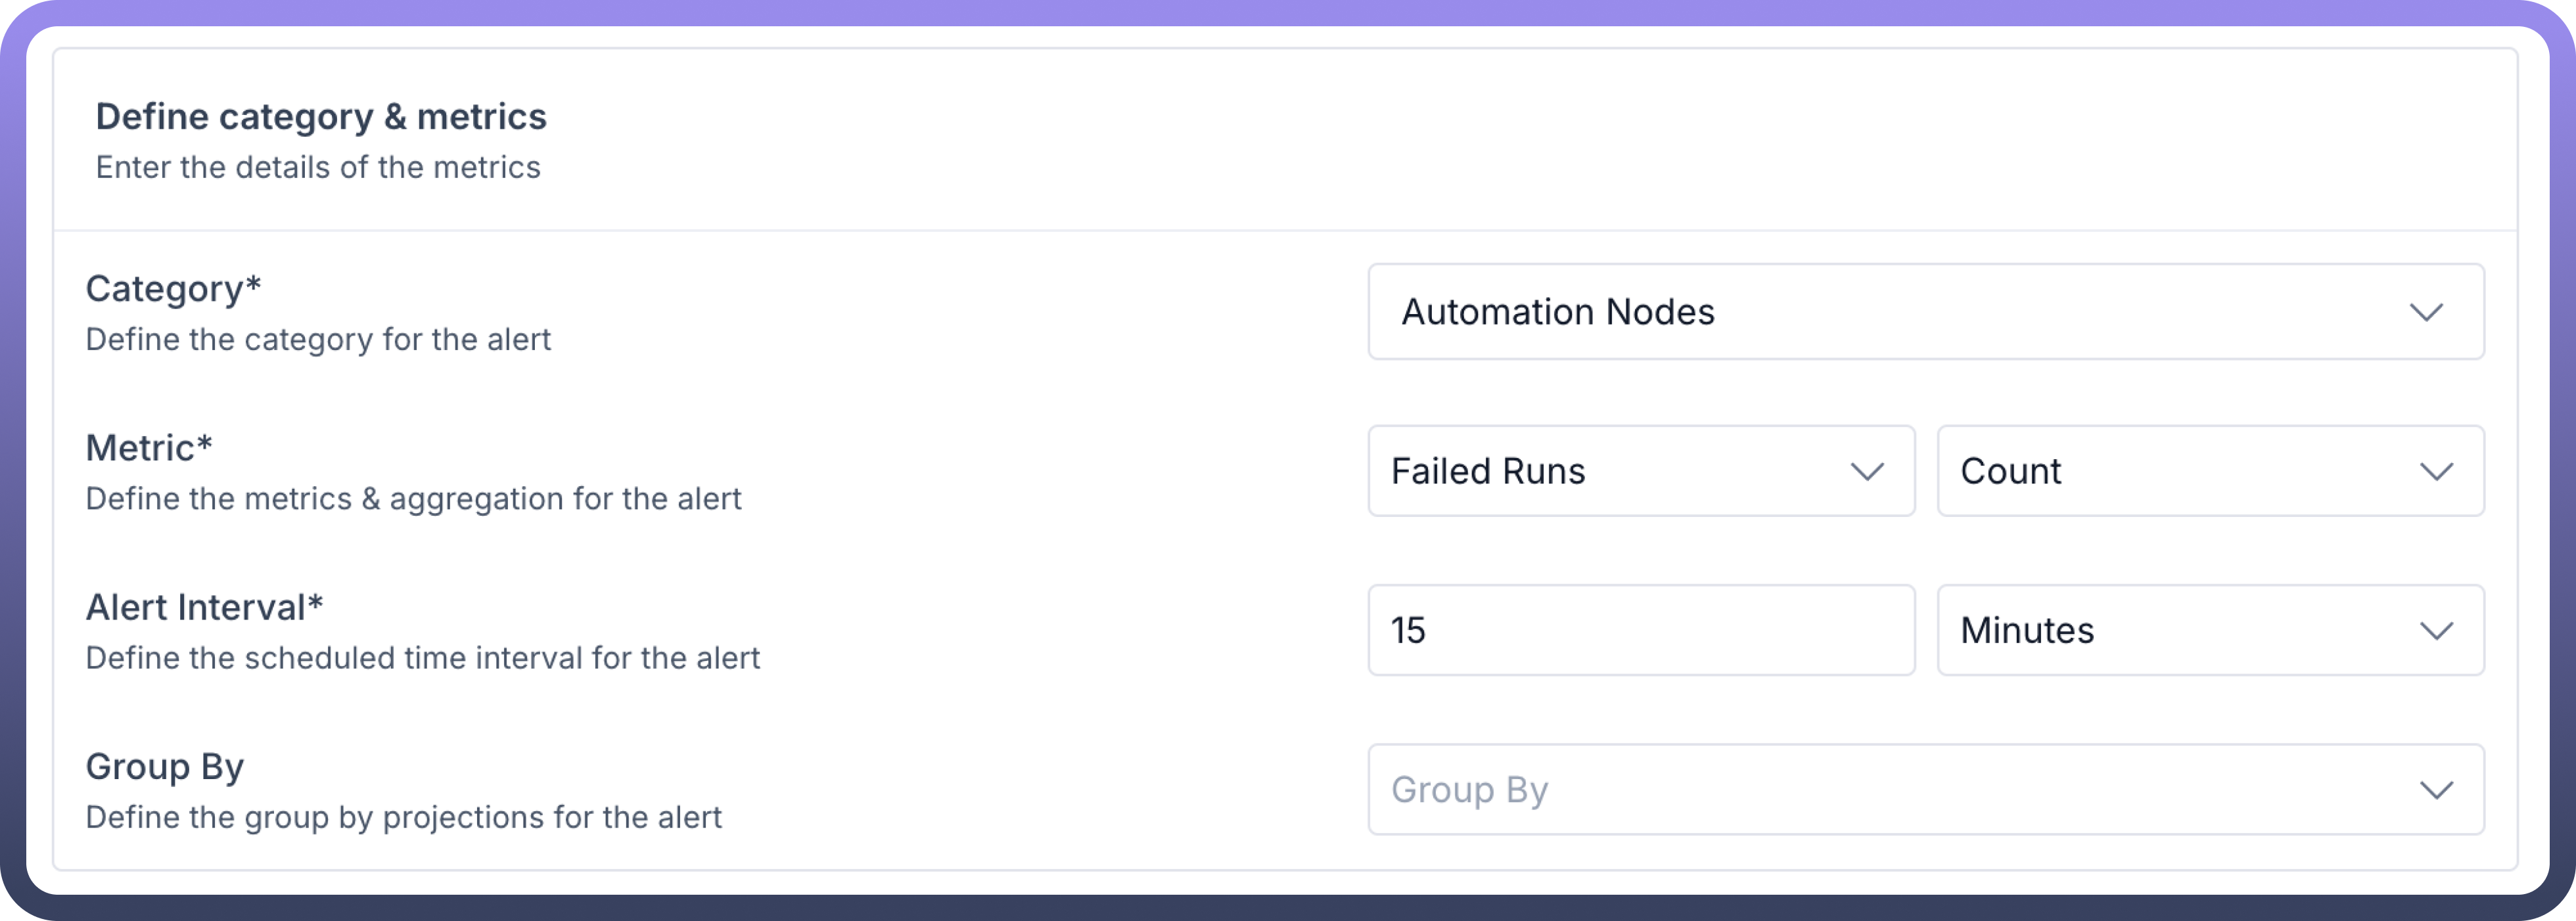The height and width of the screenshot is (921, 2576).
Task: Click the chevron arrow in the Category field
Action: click(2426, 312)
